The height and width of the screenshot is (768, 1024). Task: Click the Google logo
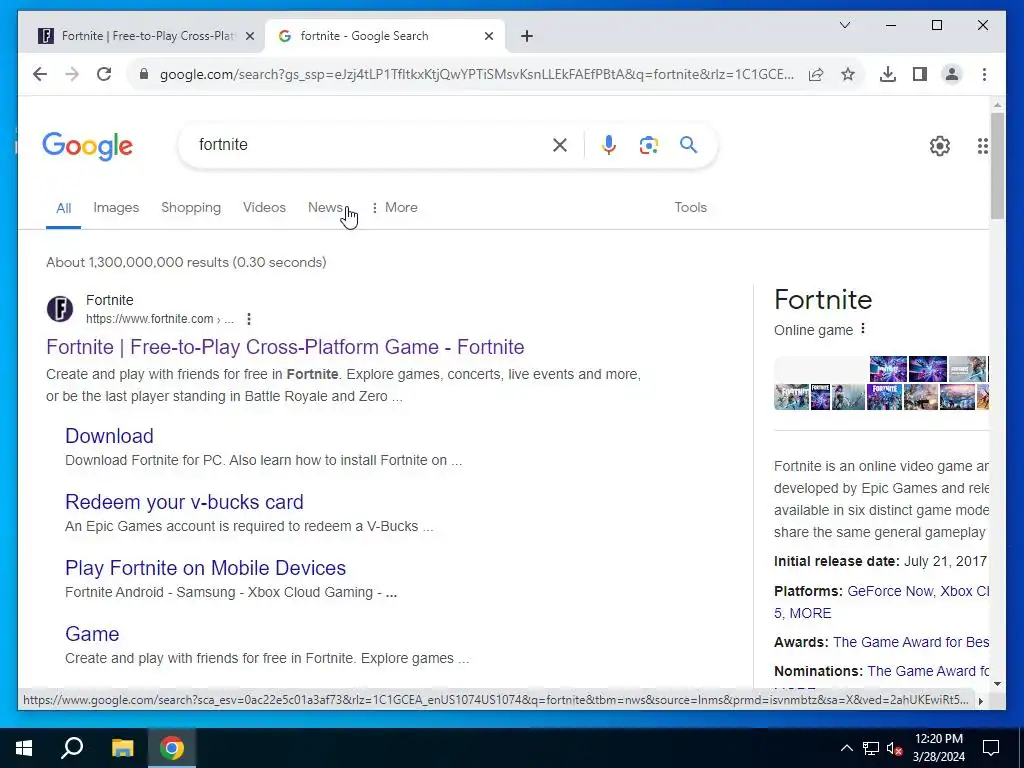88,146
